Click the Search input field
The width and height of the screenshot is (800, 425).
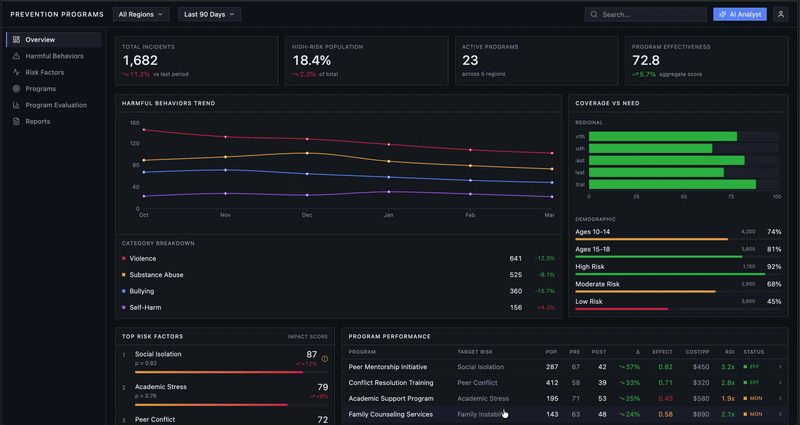click(x=650, y=15)
